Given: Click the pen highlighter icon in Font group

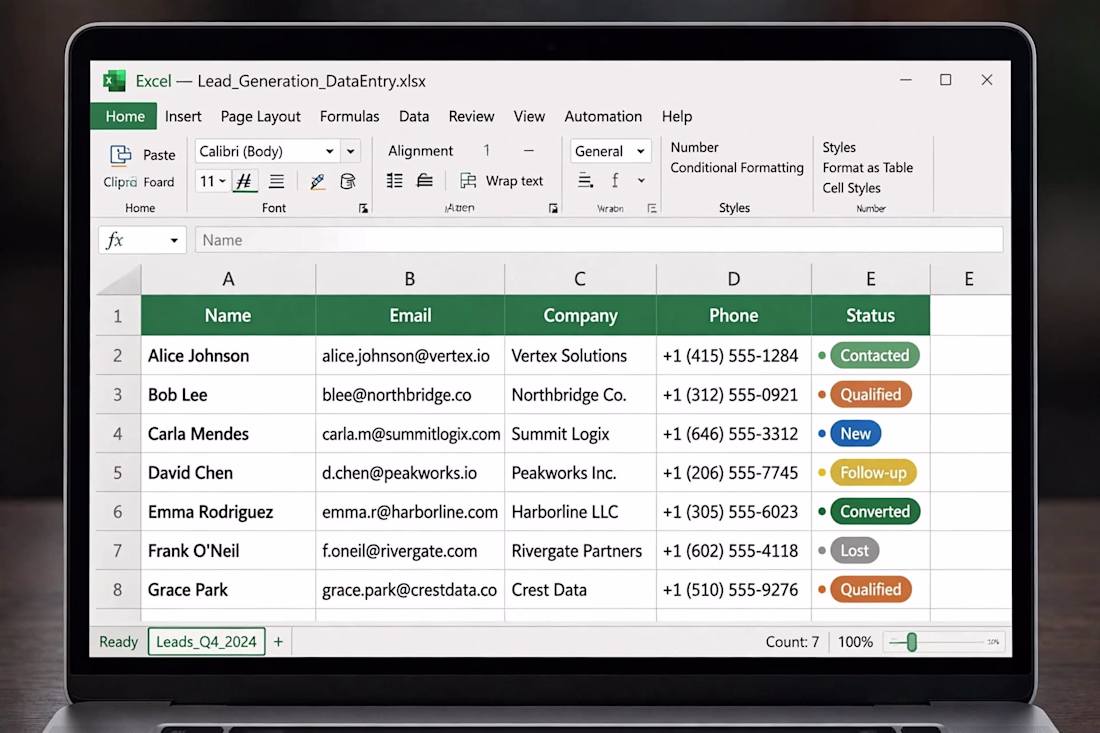Looking at the screenshot, I should click(317, 181).
